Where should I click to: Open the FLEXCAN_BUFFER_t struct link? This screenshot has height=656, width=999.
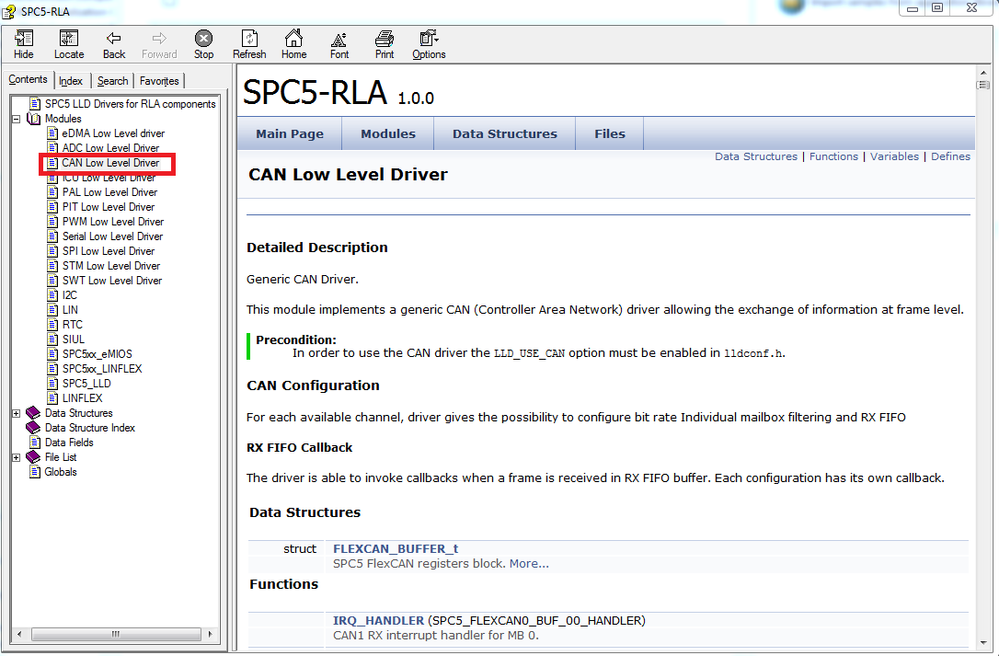pos(396,548)
